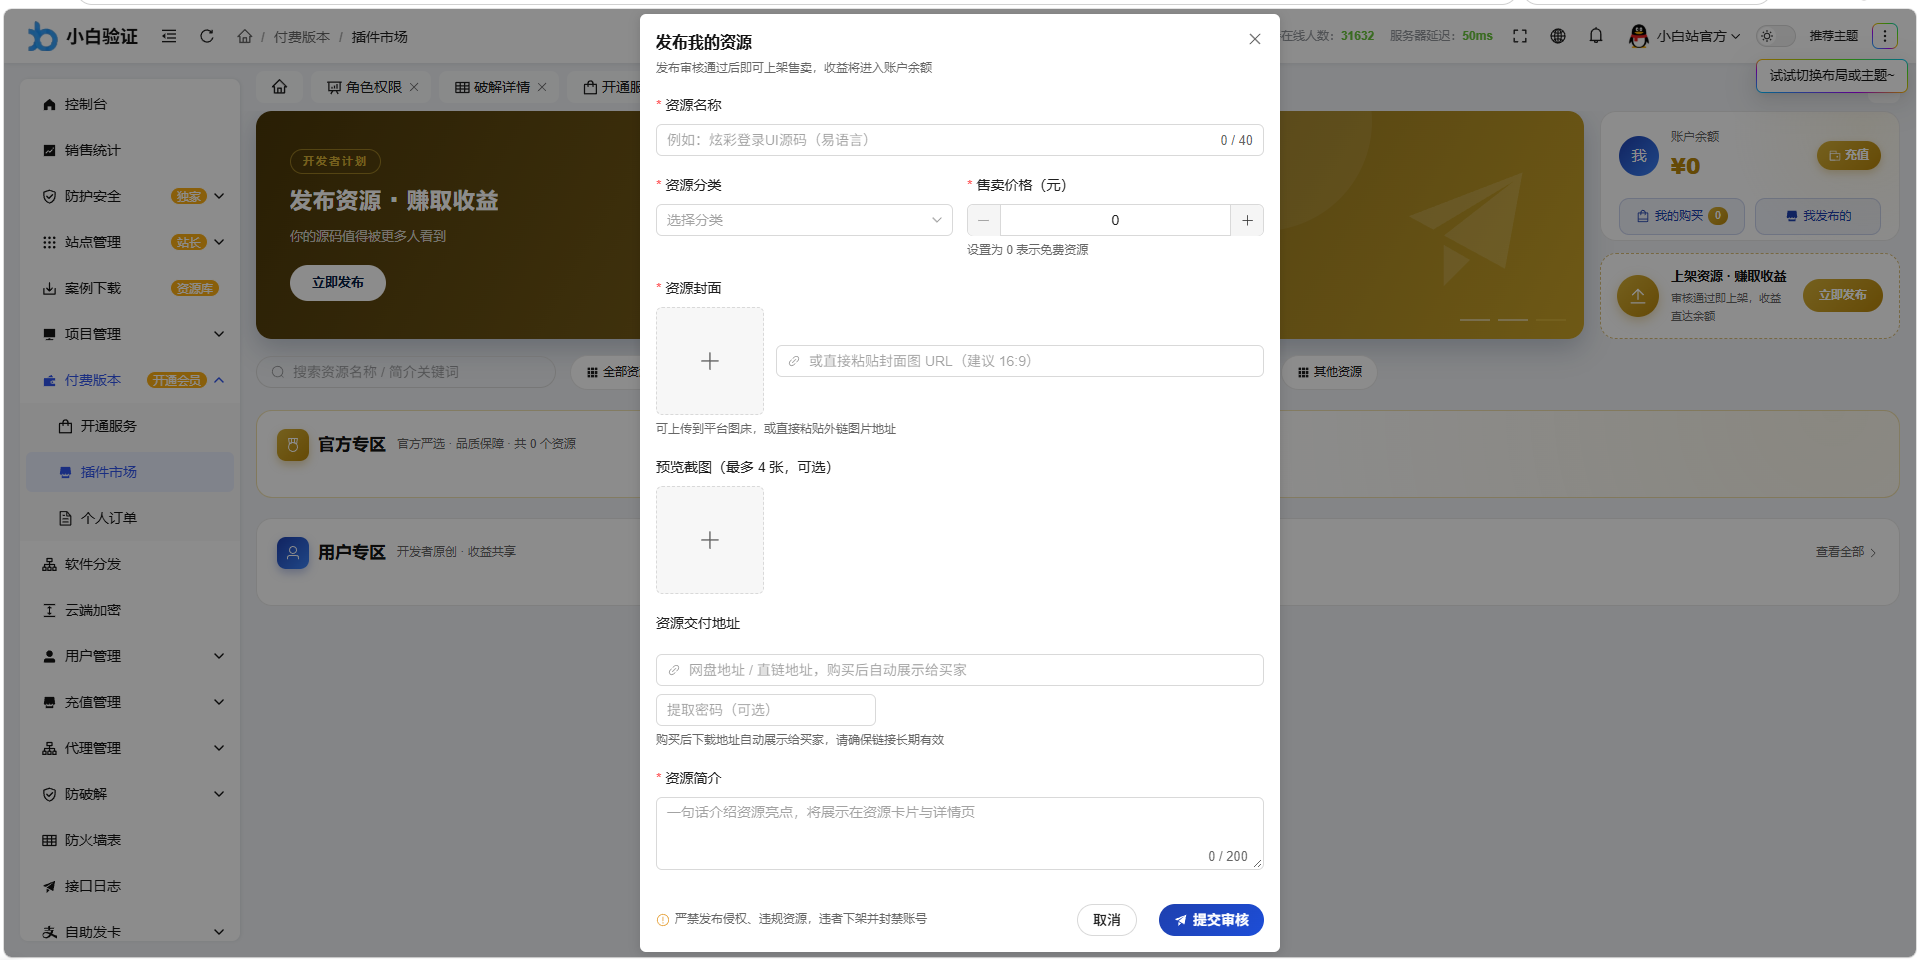Open the three-dot settings icon
Image resolution: width=1919 pixels, height=960 pixels.
[x=1885, y=36]
